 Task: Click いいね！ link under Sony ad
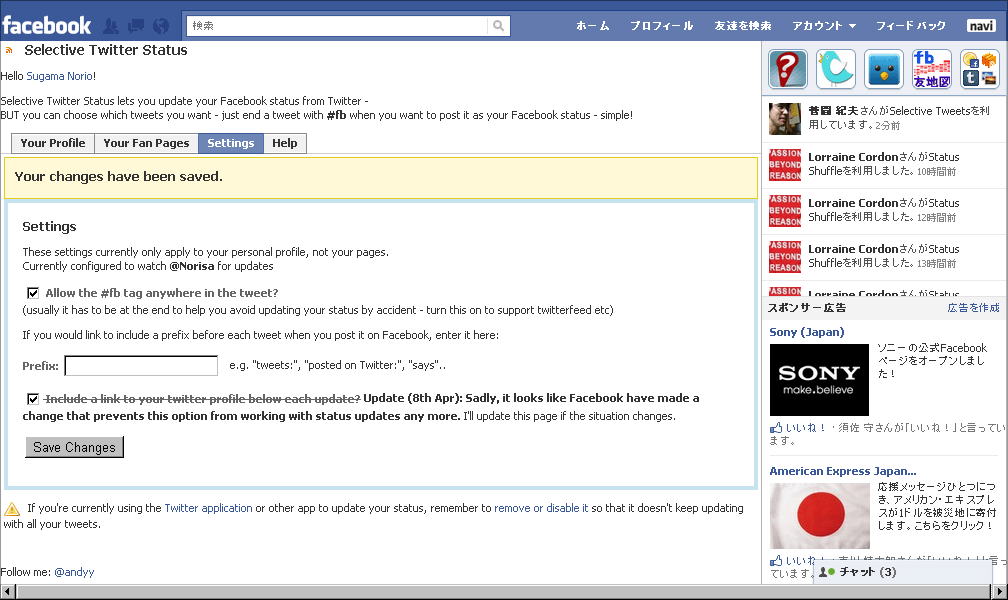coord(806,428)
